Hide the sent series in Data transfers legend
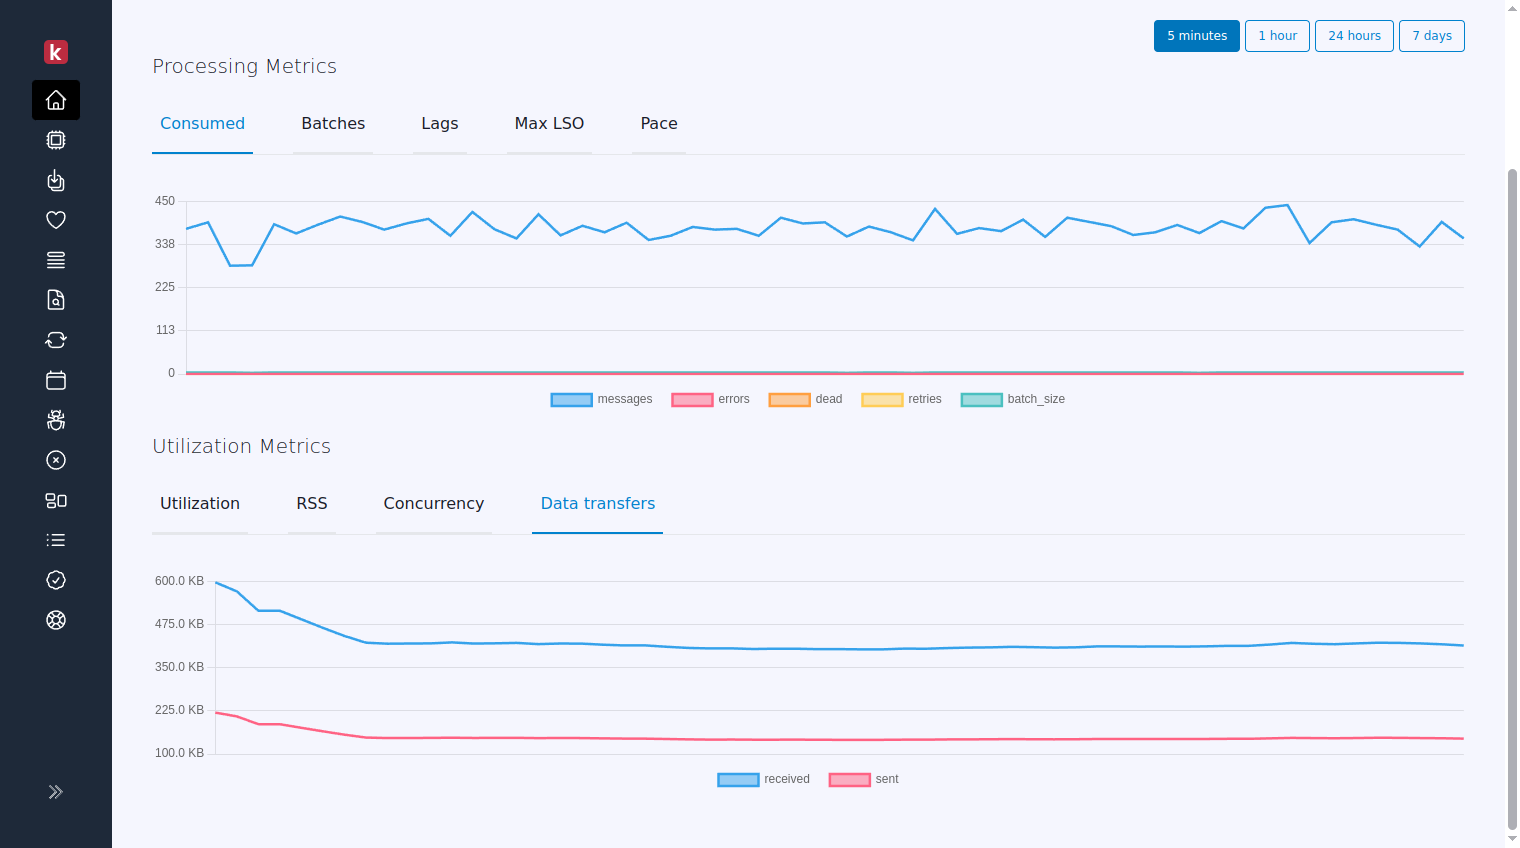The image size is (1520, 848). (x=862, y=779)
